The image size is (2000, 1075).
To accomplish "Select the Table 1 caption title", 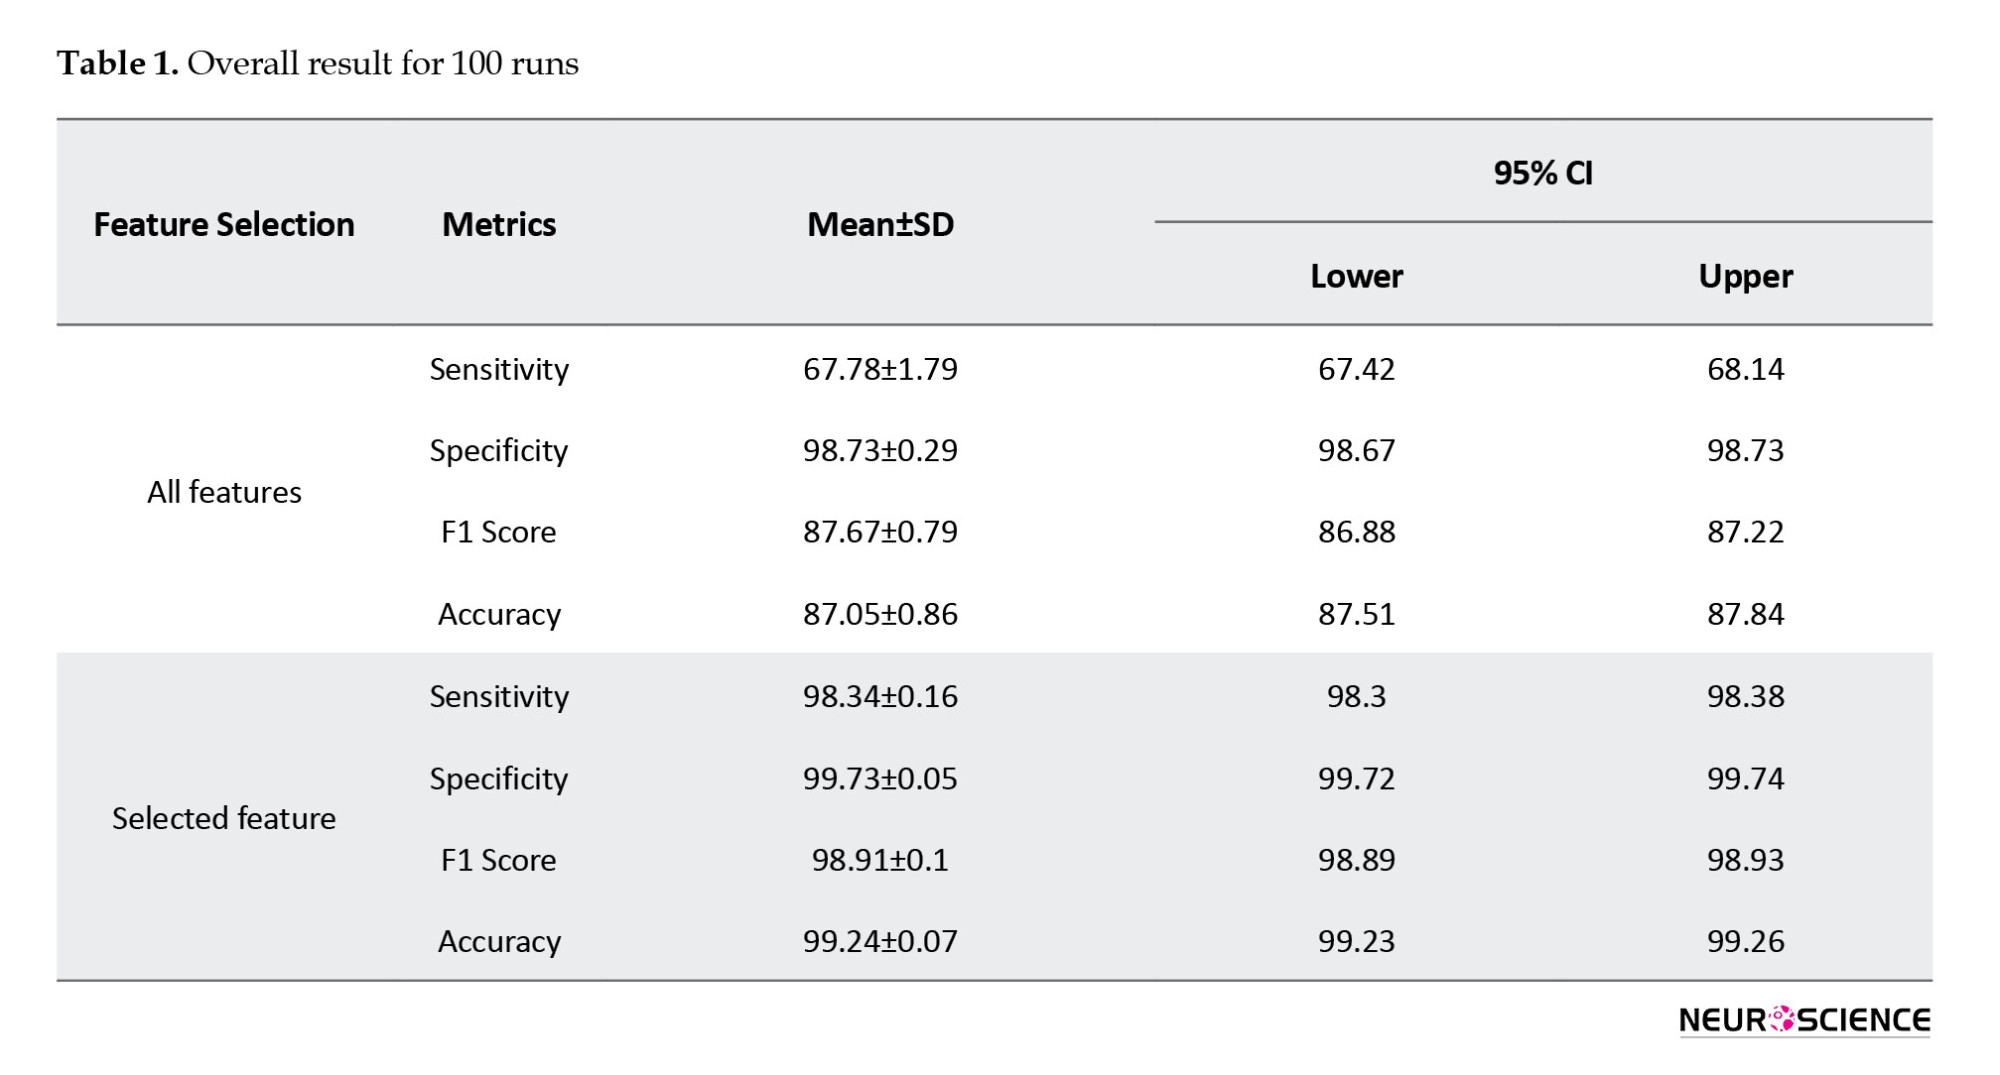I will coord(317,64).
